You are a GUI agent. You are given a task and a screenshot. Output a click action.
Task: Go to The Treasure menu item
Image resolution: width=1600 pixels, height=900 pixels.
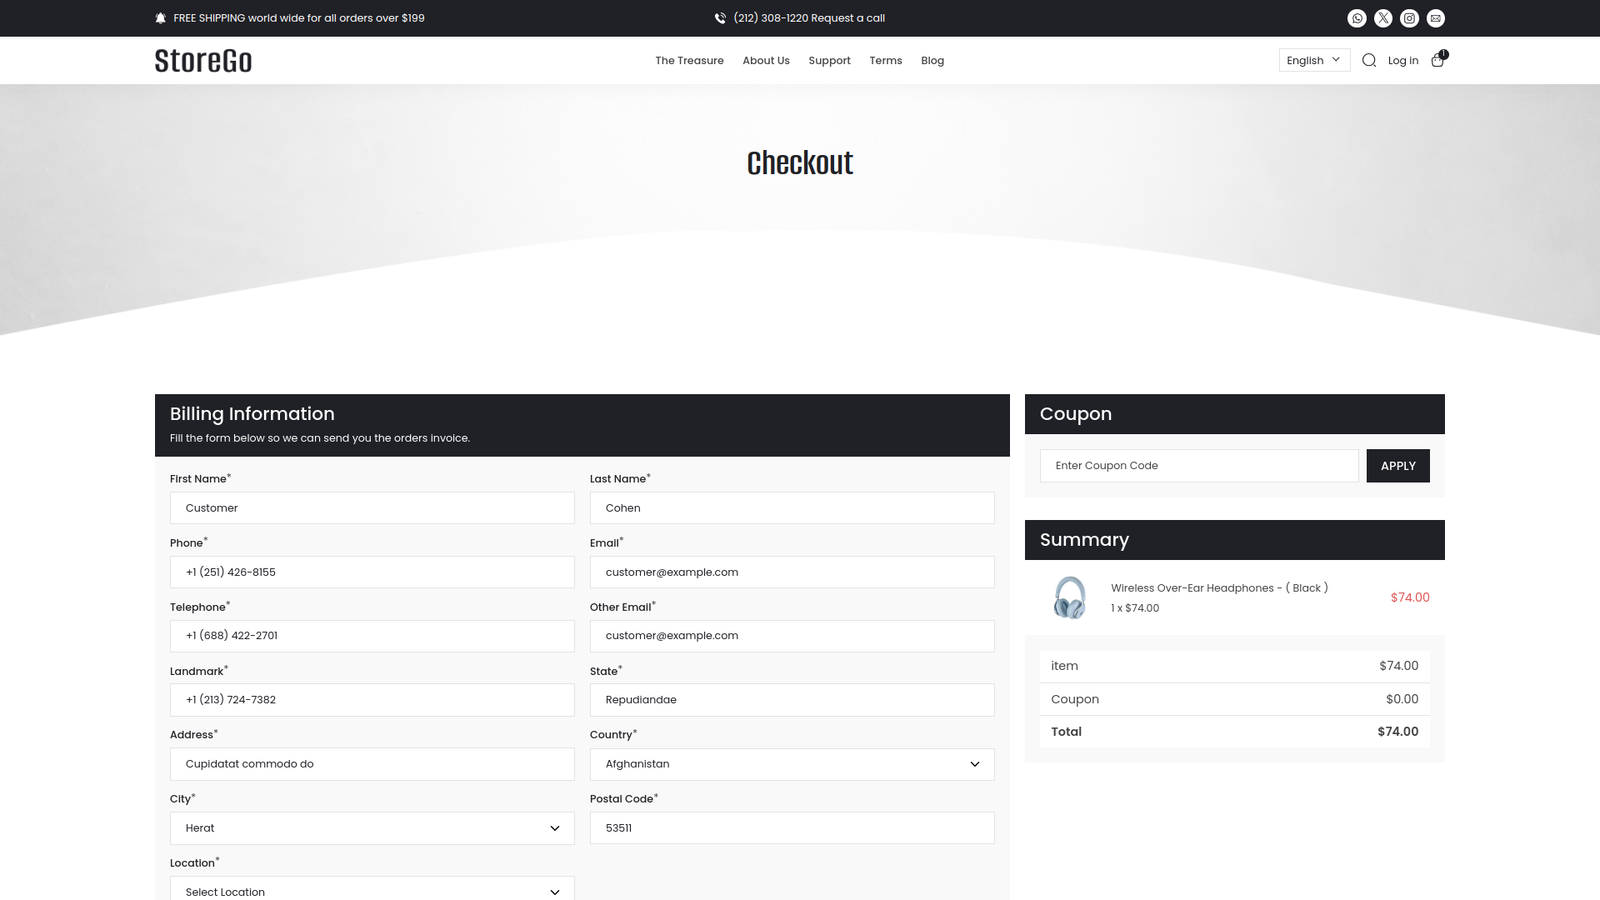[x=689, y=60]
